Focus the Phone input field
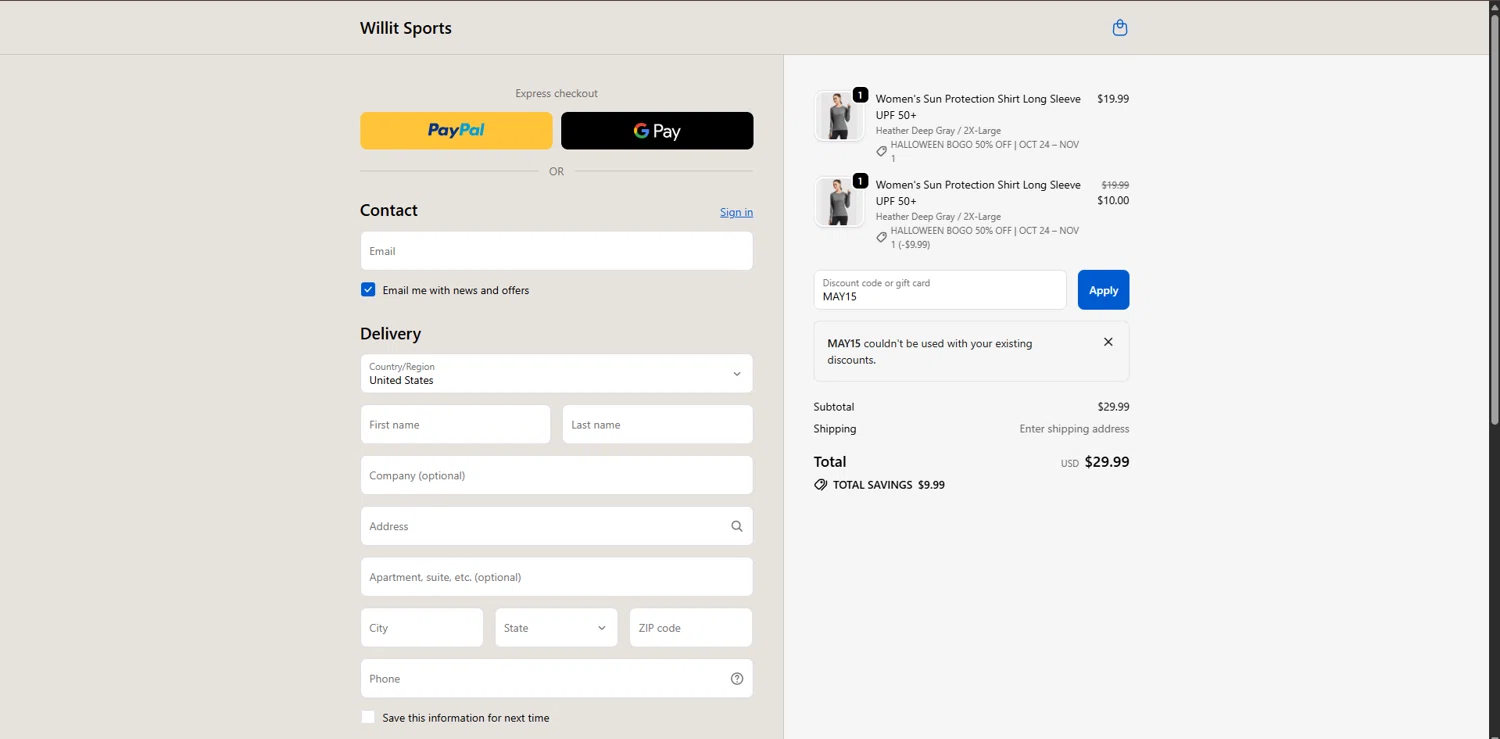1500x739 pixels. (x=556, y=679)
